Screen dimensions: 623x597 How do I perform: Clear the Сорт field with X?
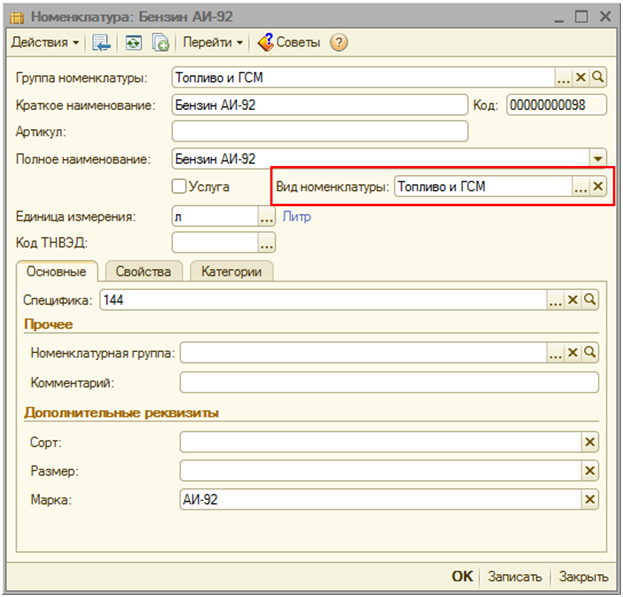590,442
